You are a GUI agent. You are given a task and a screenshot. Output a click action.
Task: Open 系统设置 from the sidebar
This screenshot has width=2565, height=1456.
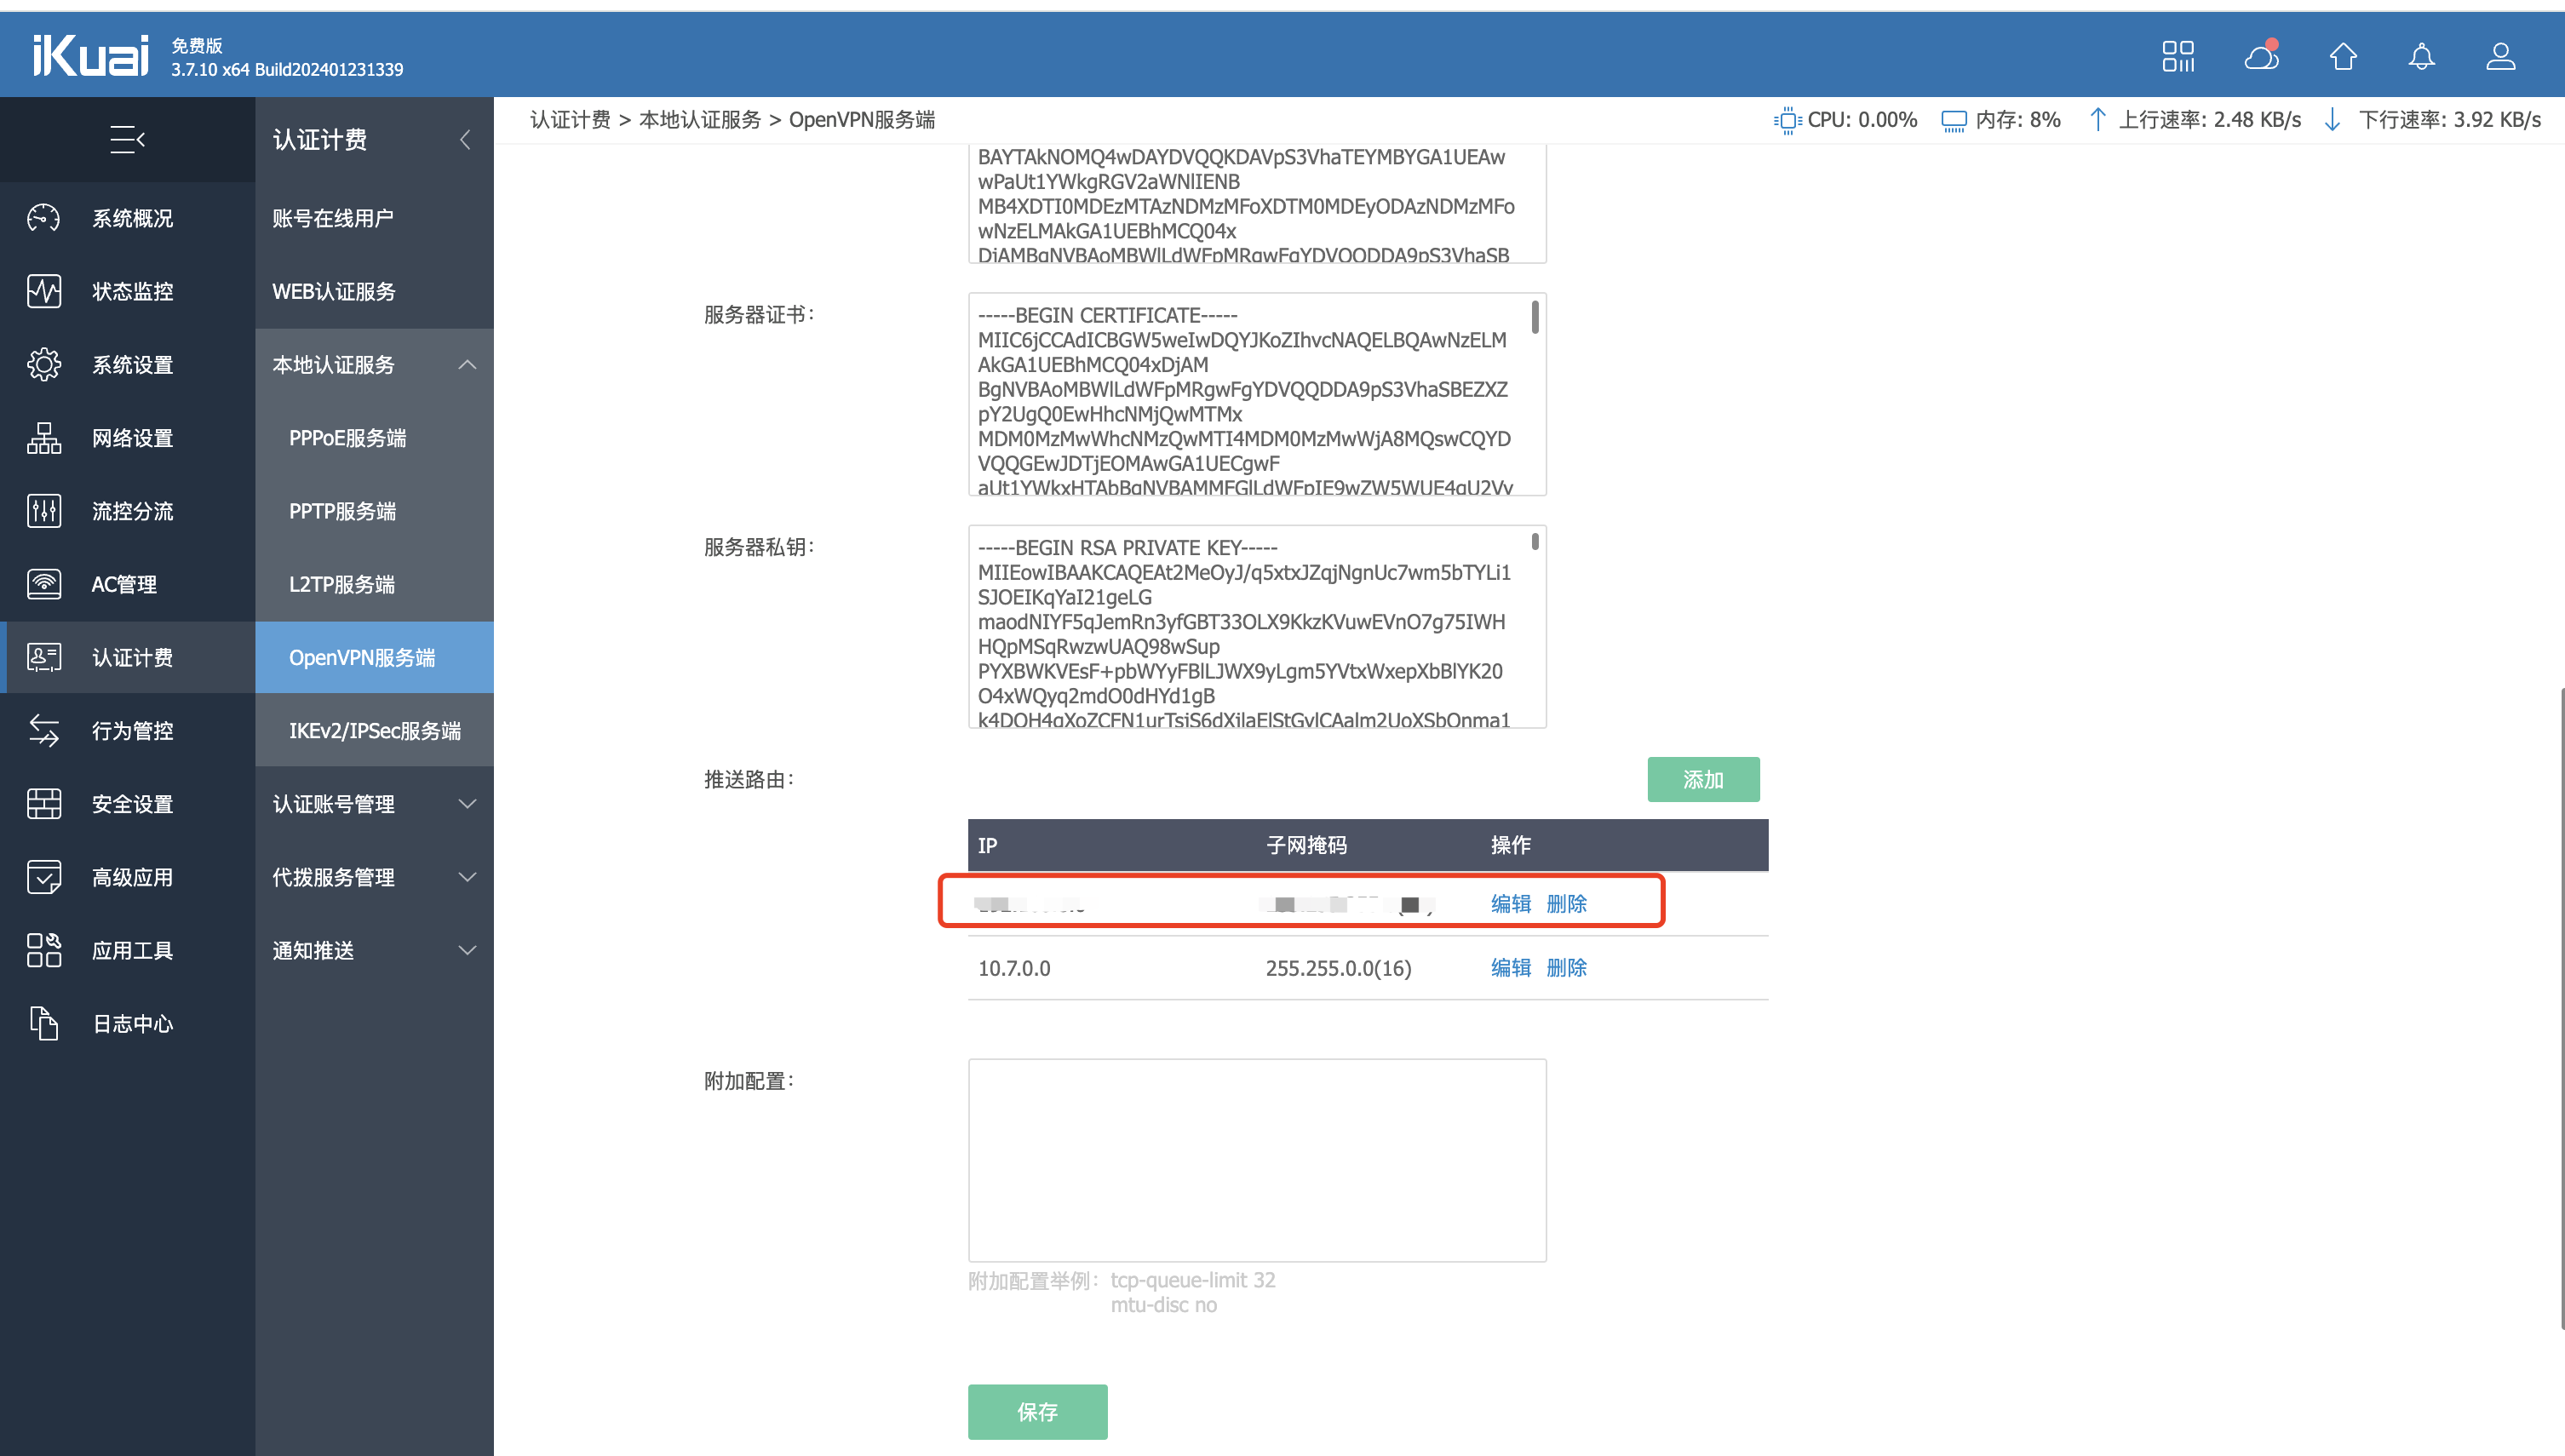click(x=132, y=364)
